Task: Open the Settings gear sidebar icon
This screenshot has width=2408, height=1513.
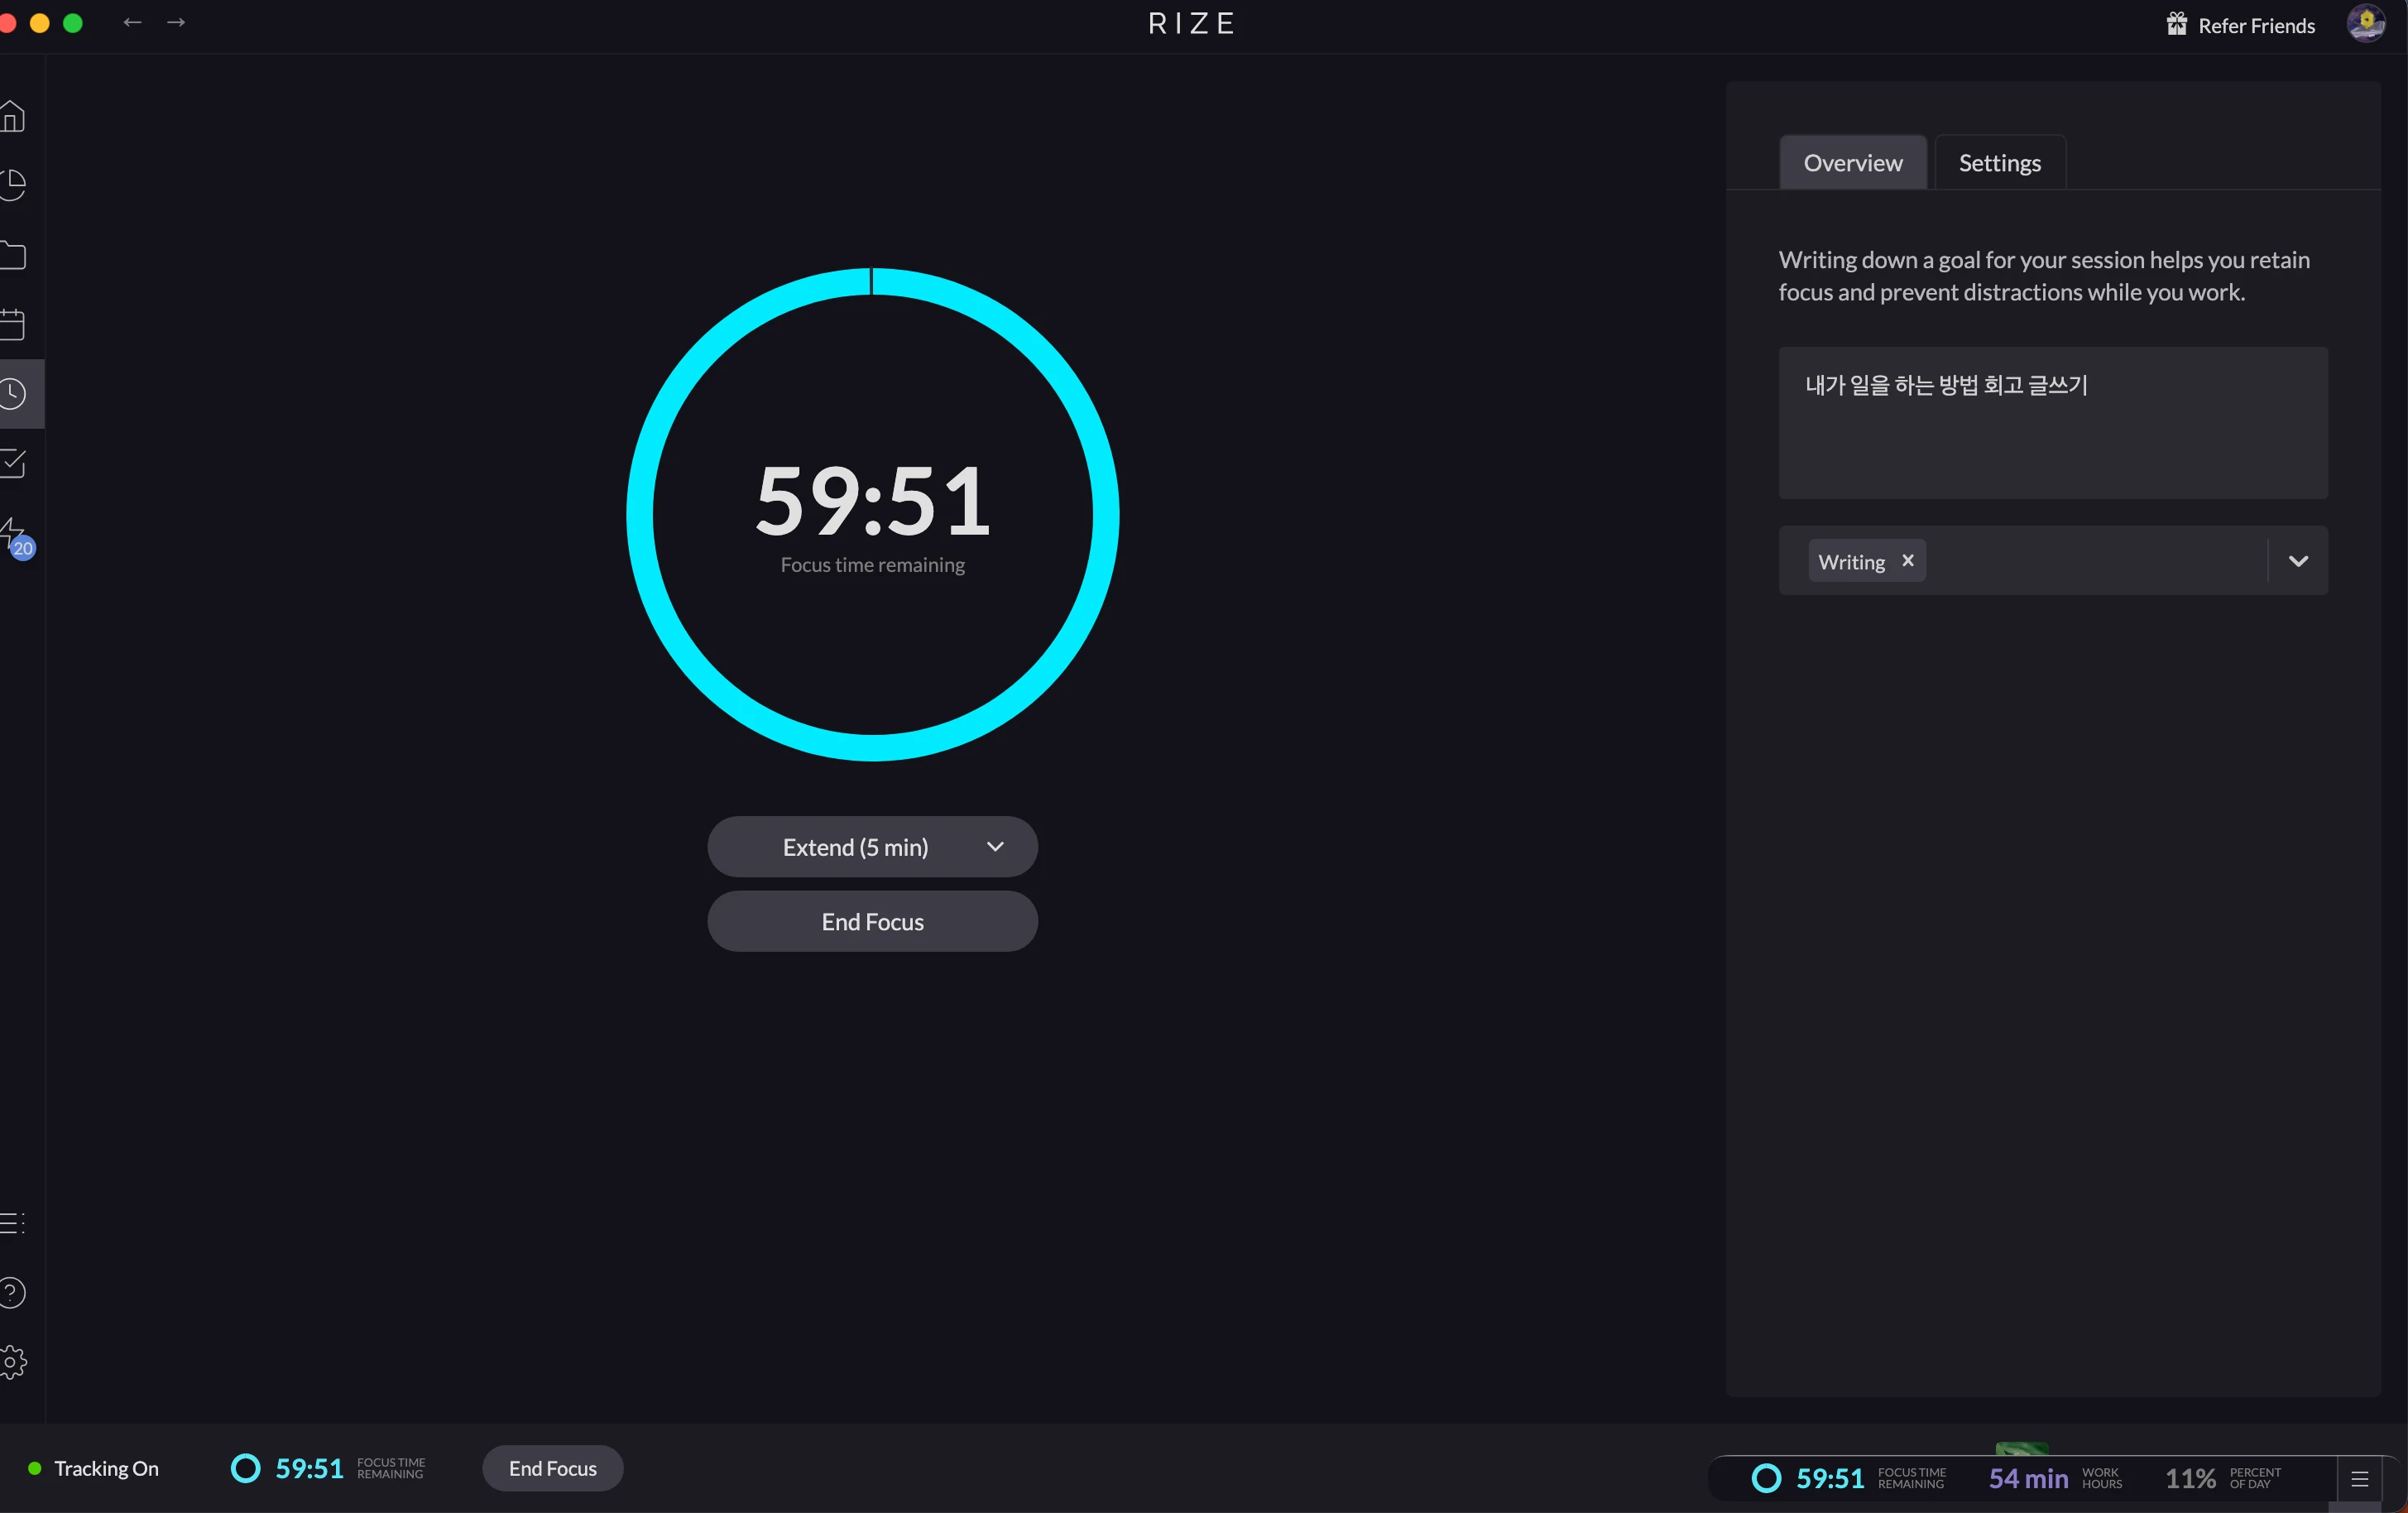Action: (13, 1361)
